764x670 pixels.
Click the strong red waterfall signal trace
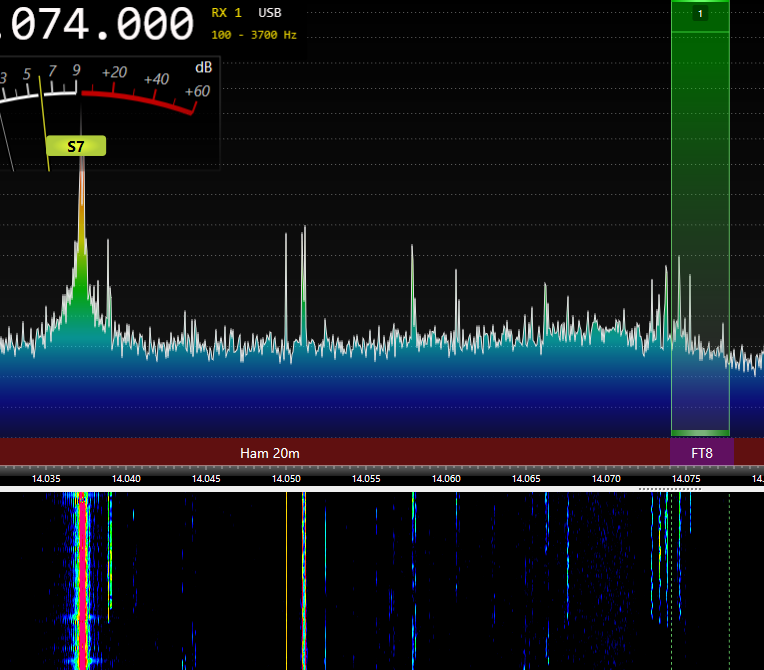(82, 580)
